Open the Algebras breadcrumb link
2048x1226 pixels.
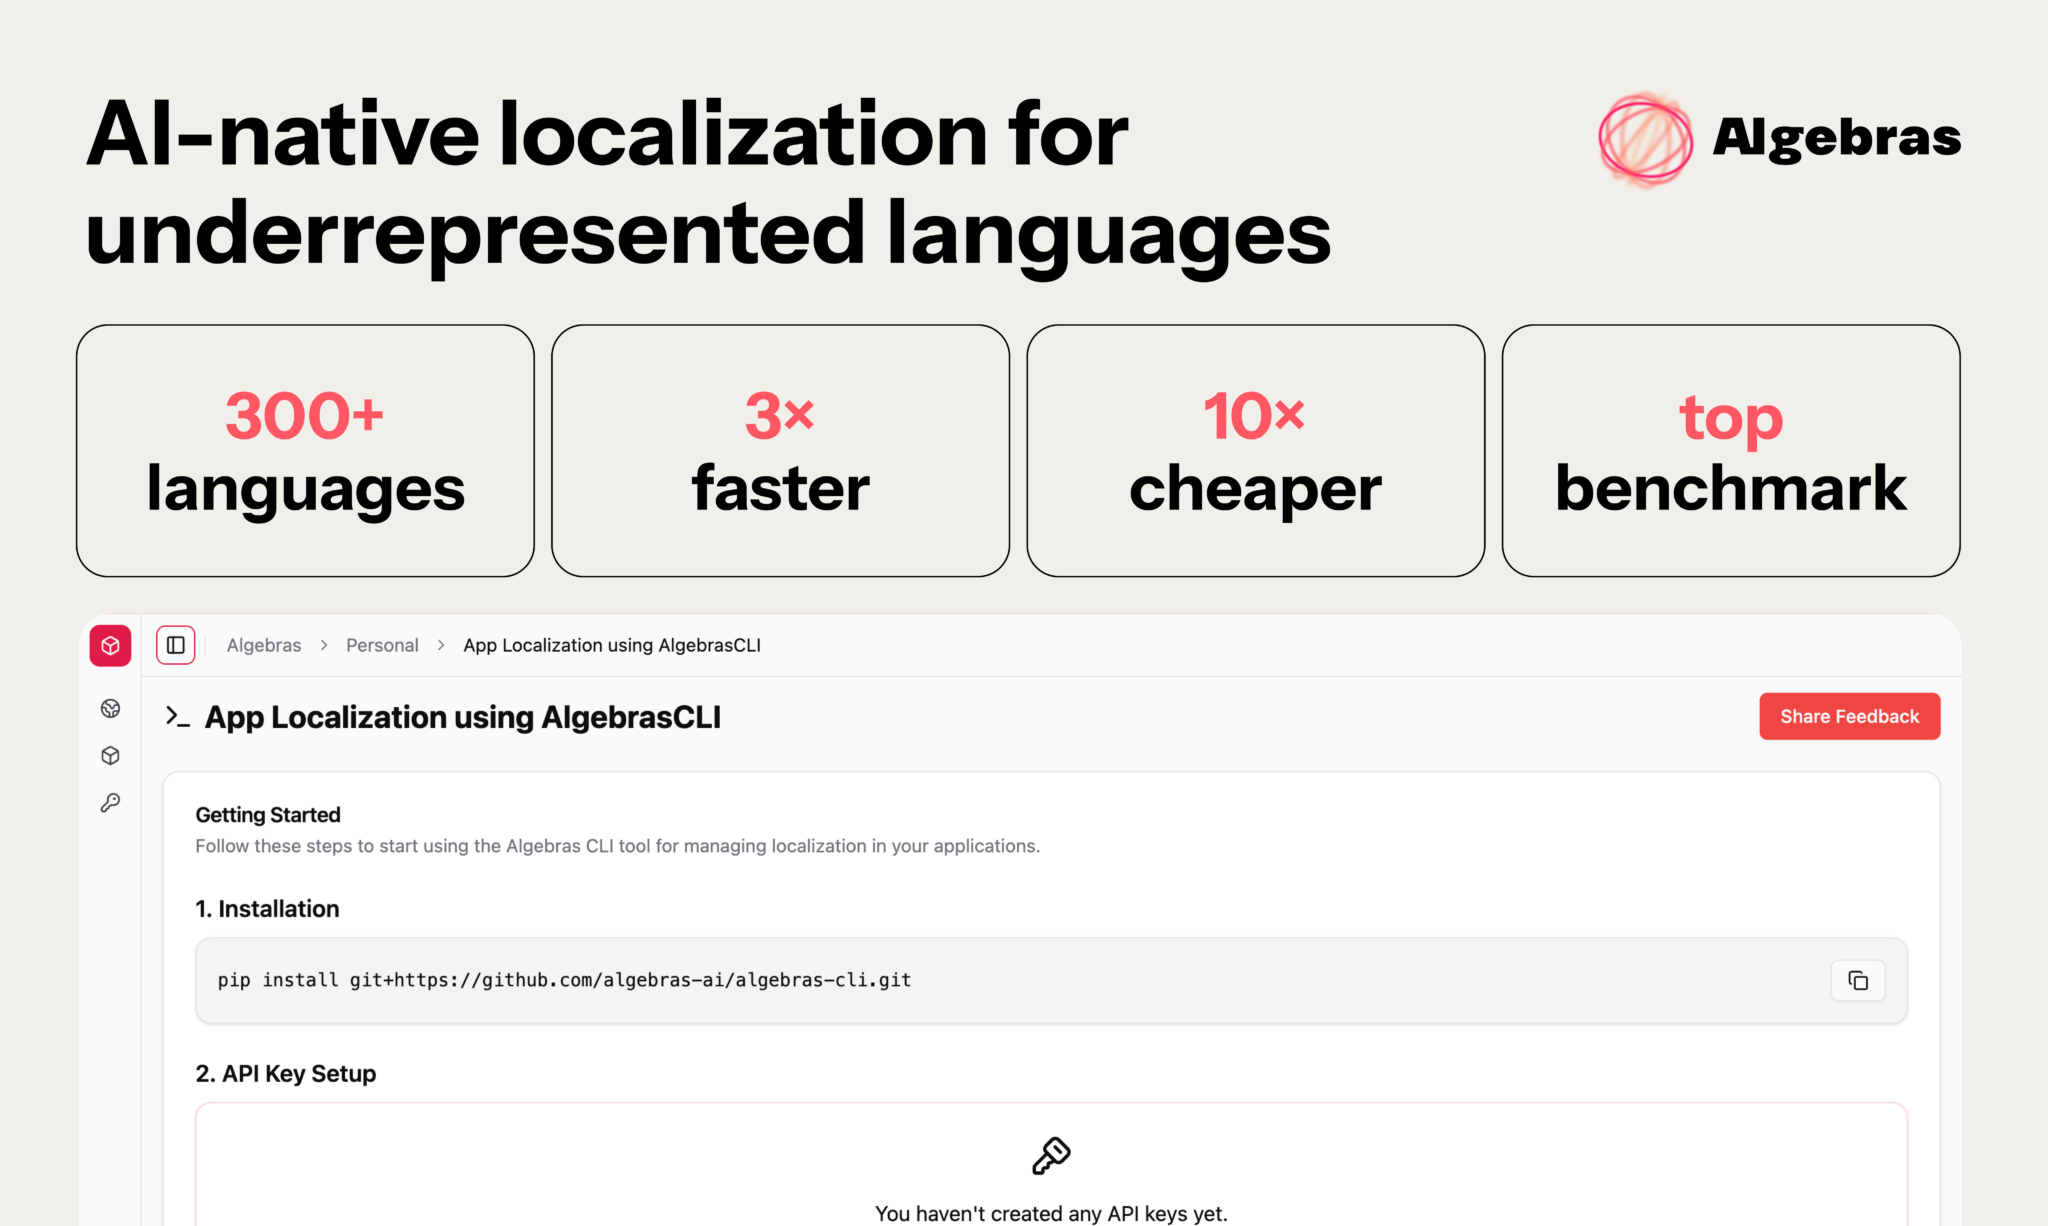pyautogui.click(x=264, y=645)
